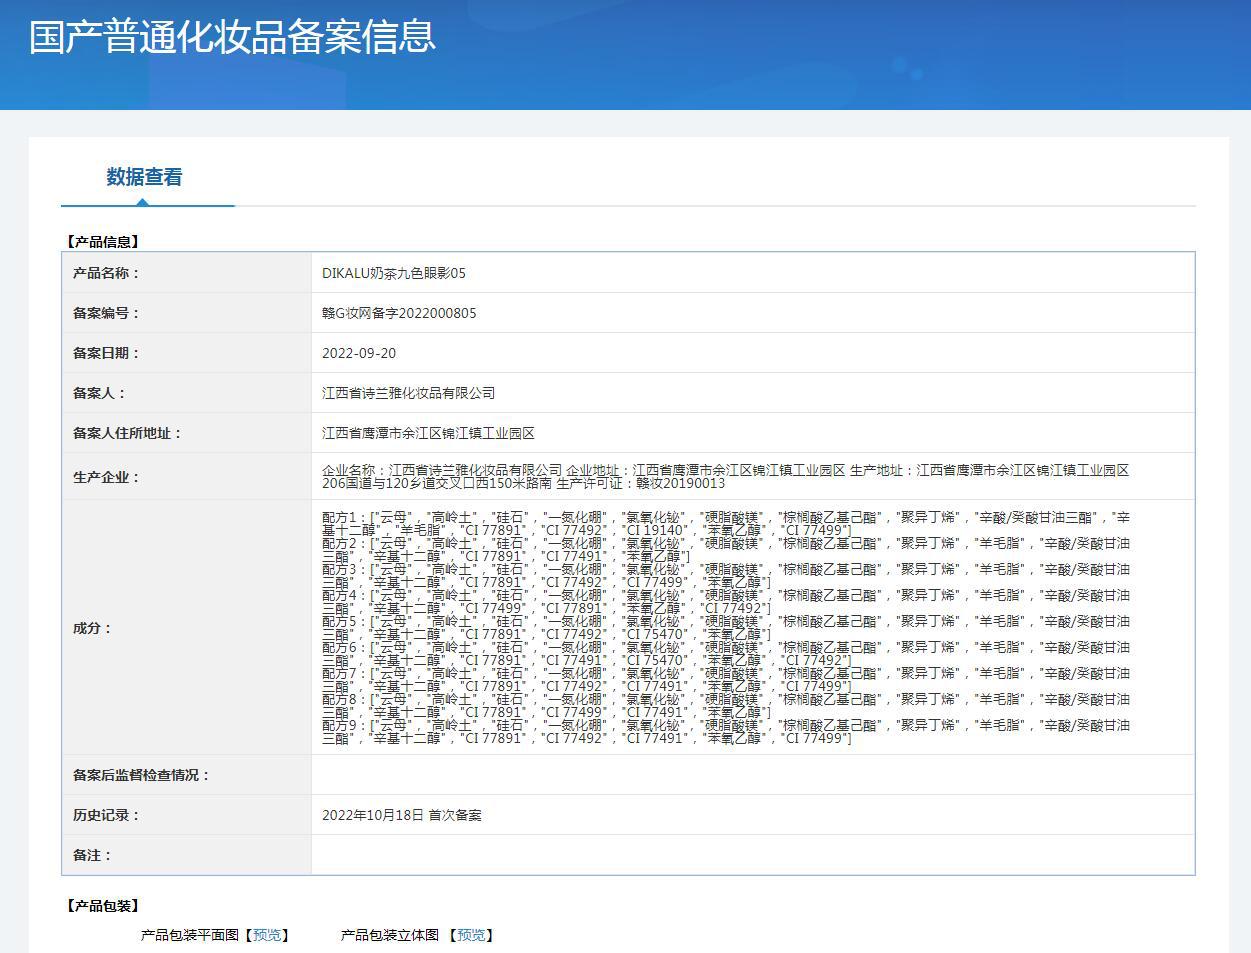Click the page title 国产普通化妆品备案信息
Viewport: 1251px width, 953px height.
point(232,37)
